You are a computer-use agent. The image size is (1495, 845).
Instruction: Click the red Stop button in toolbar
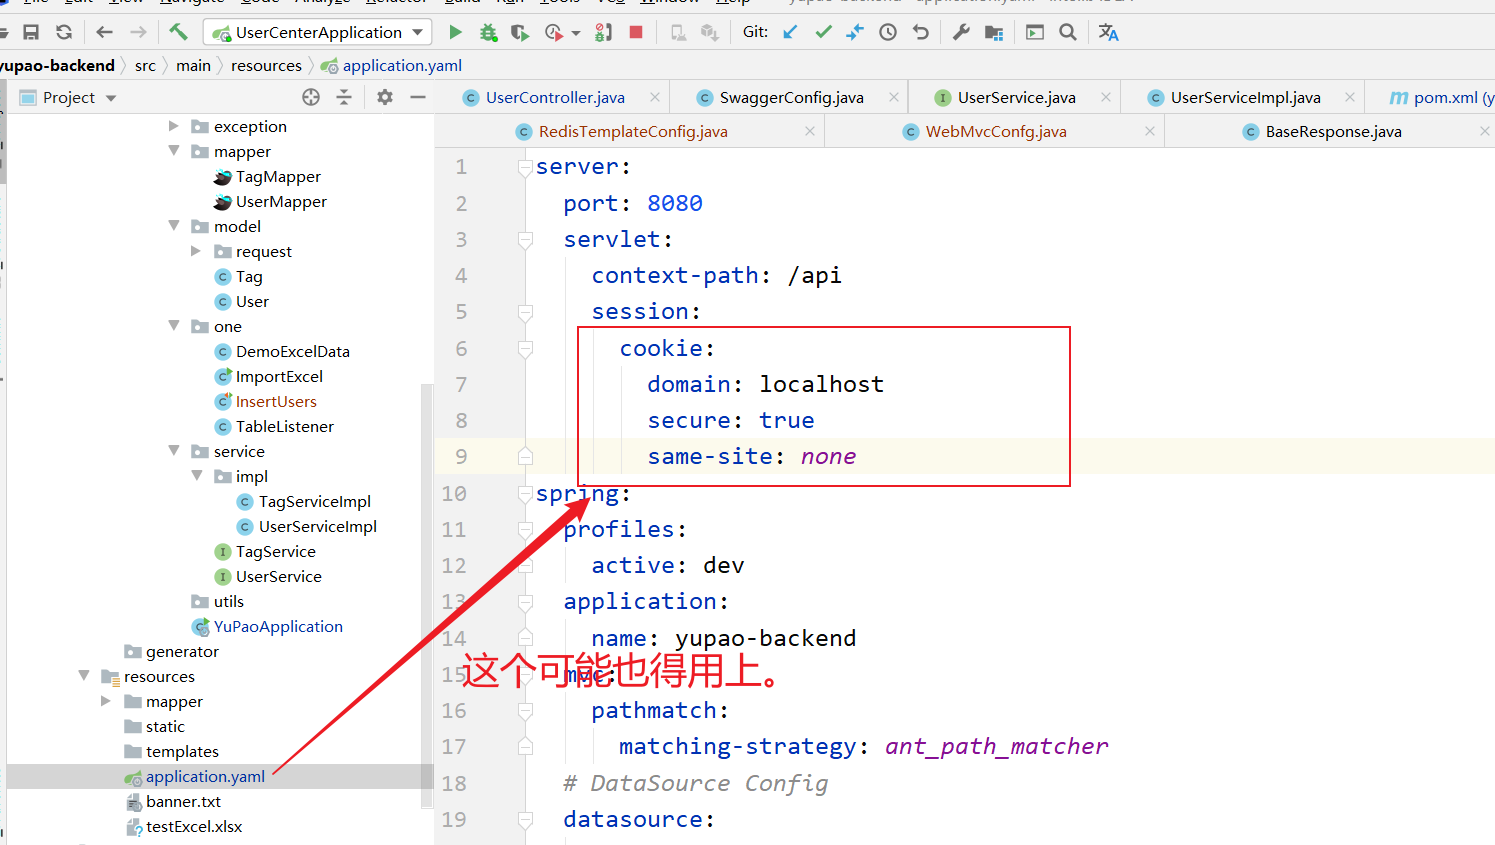point(636,32)
